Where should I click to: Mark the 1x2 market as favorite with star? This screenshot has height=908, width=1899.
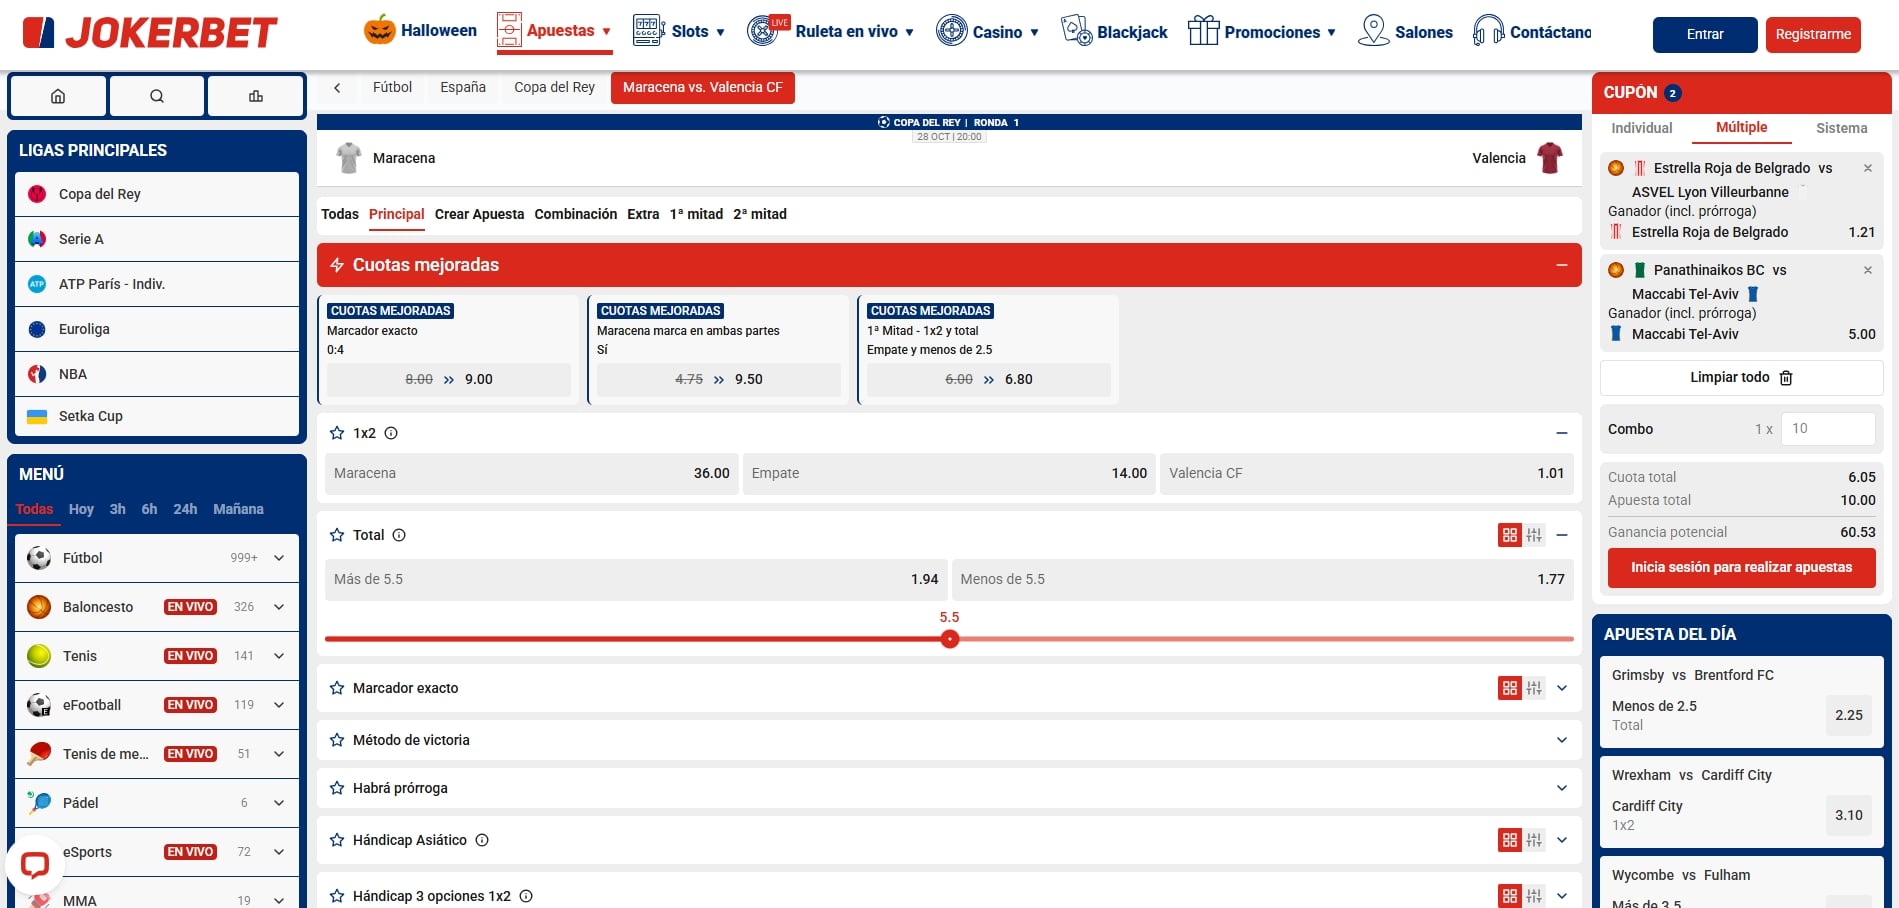(336, 433)
